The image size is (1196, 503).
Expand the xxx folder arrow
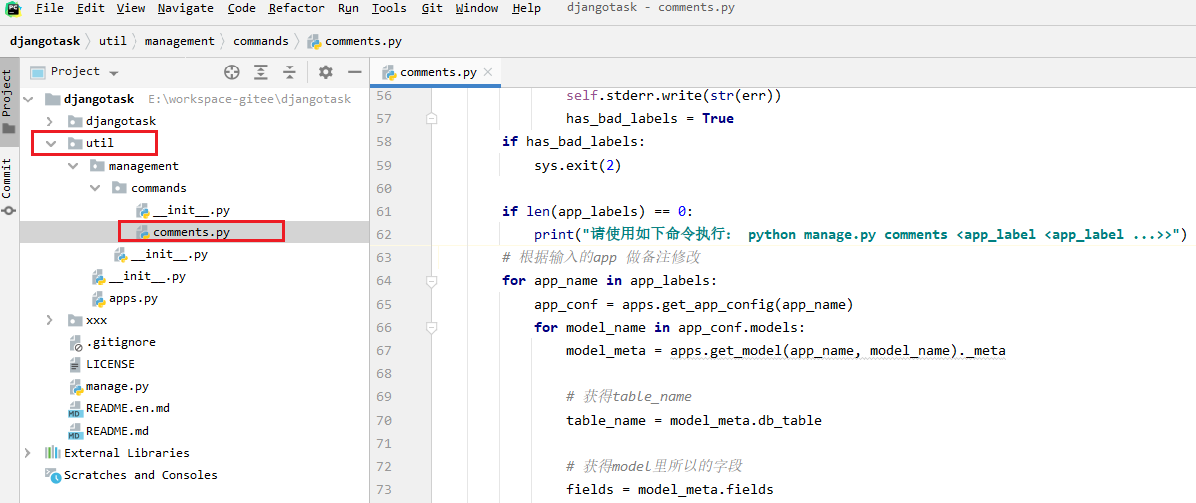(50, 321)
